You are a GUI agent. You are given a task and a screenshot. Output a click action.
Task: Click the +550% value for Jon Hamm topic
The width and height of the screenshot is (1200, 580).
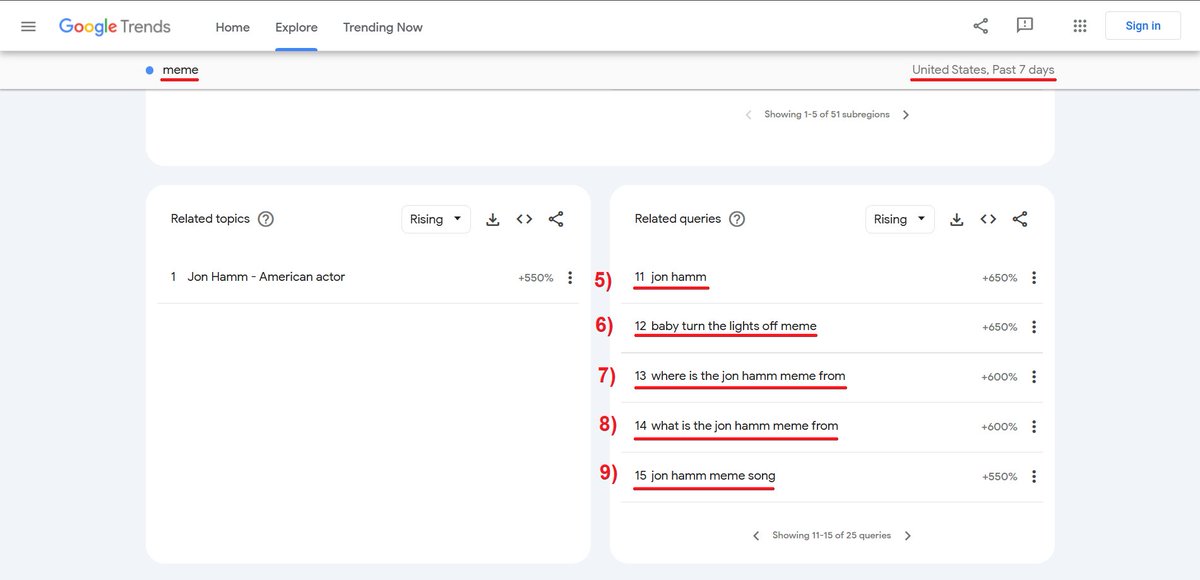535,278
